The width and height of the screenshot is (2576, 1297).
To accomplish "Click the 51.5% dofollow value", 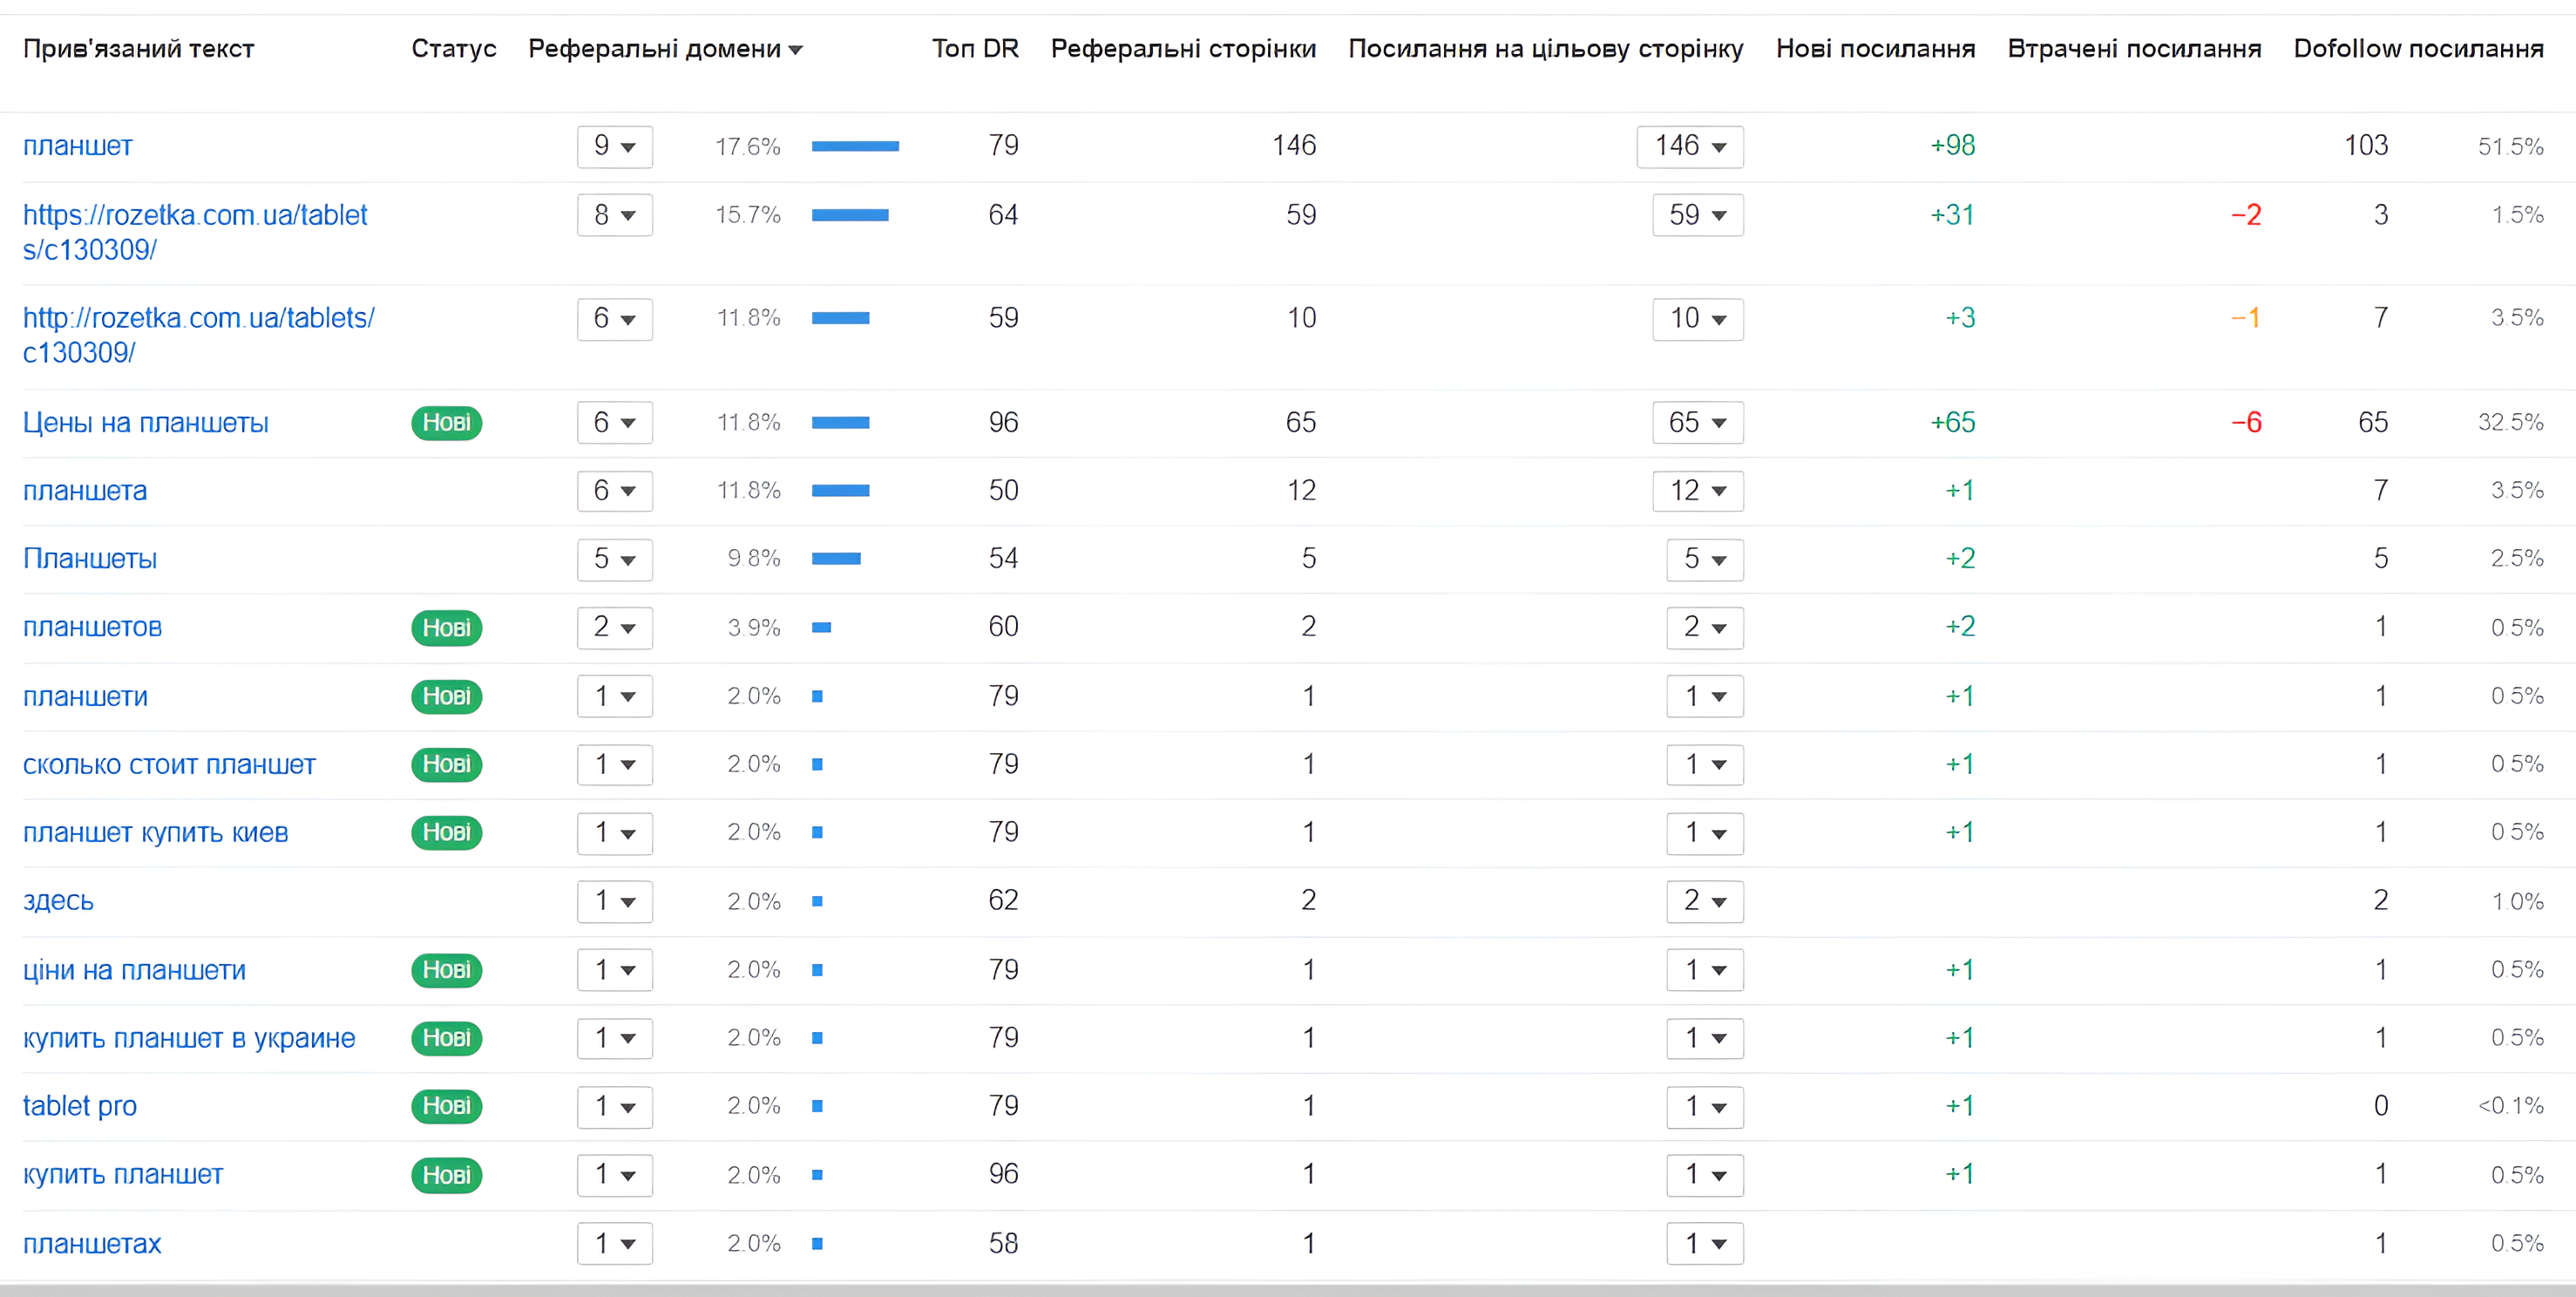I will point(2510,146).
